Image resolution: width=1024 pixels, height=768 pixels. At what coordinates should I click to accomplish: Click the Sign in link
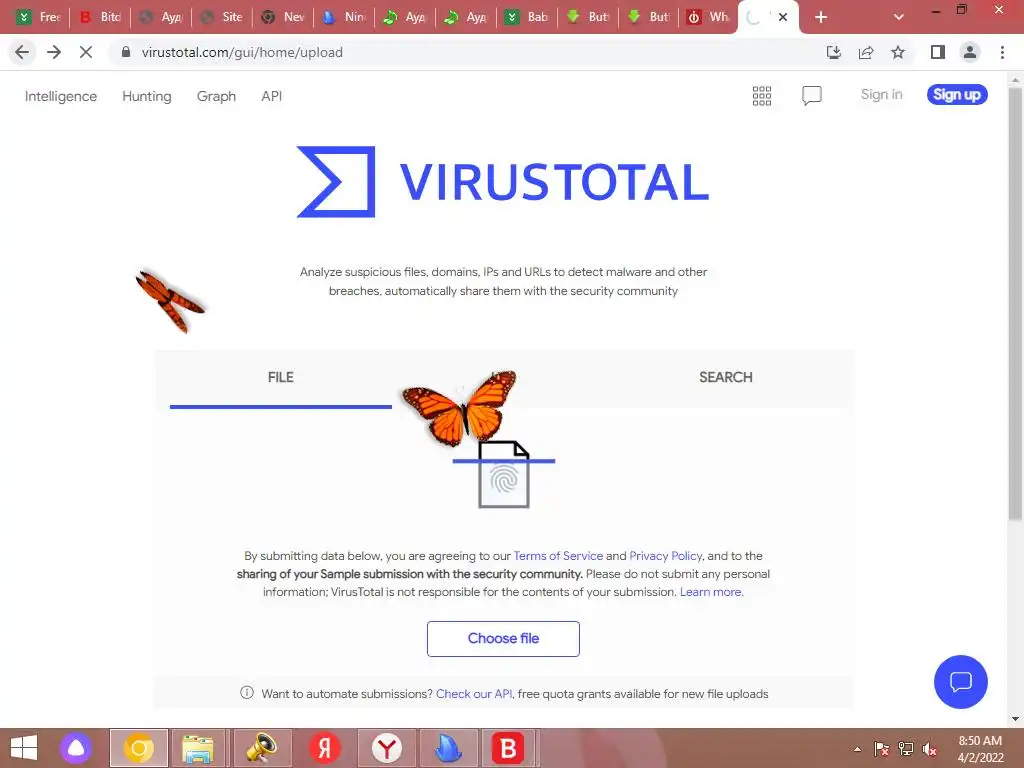click(882, 95)
